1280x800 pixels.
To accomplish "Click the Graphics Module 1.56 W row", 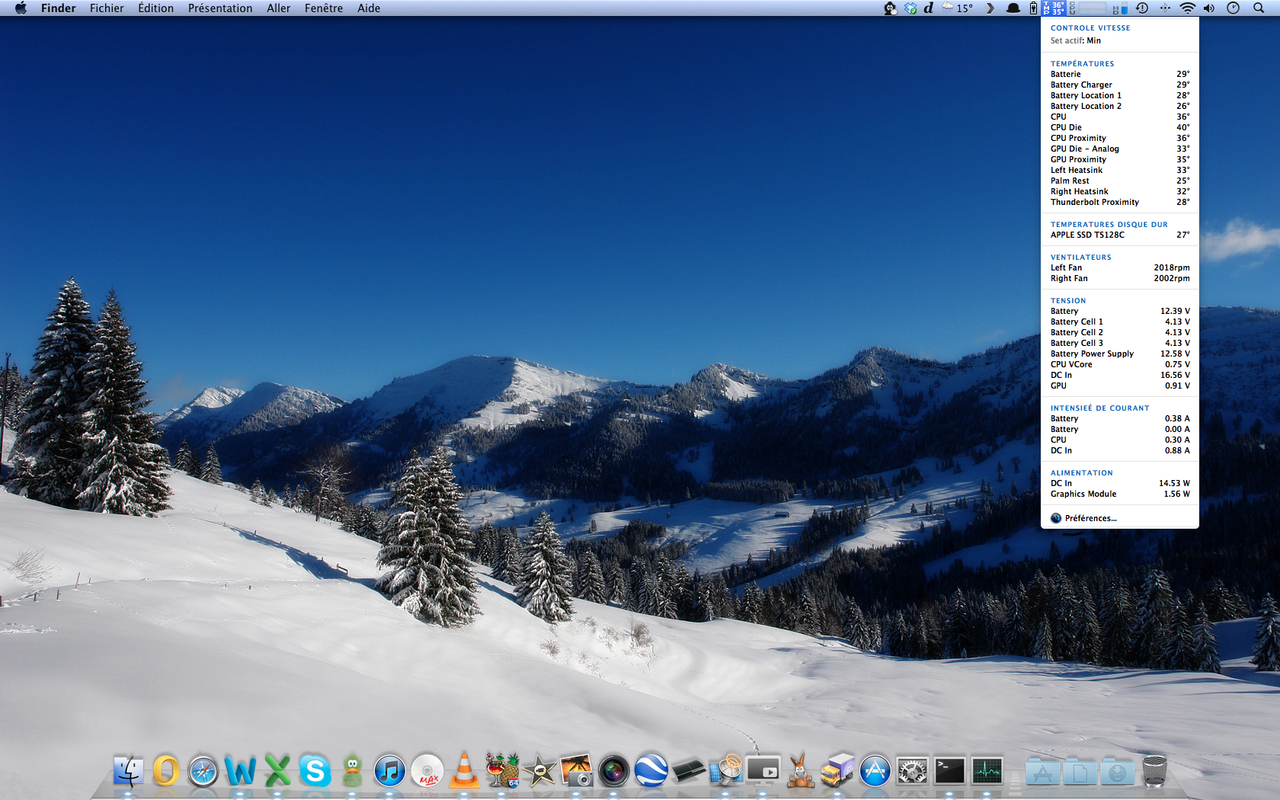I will (1119, 494).
